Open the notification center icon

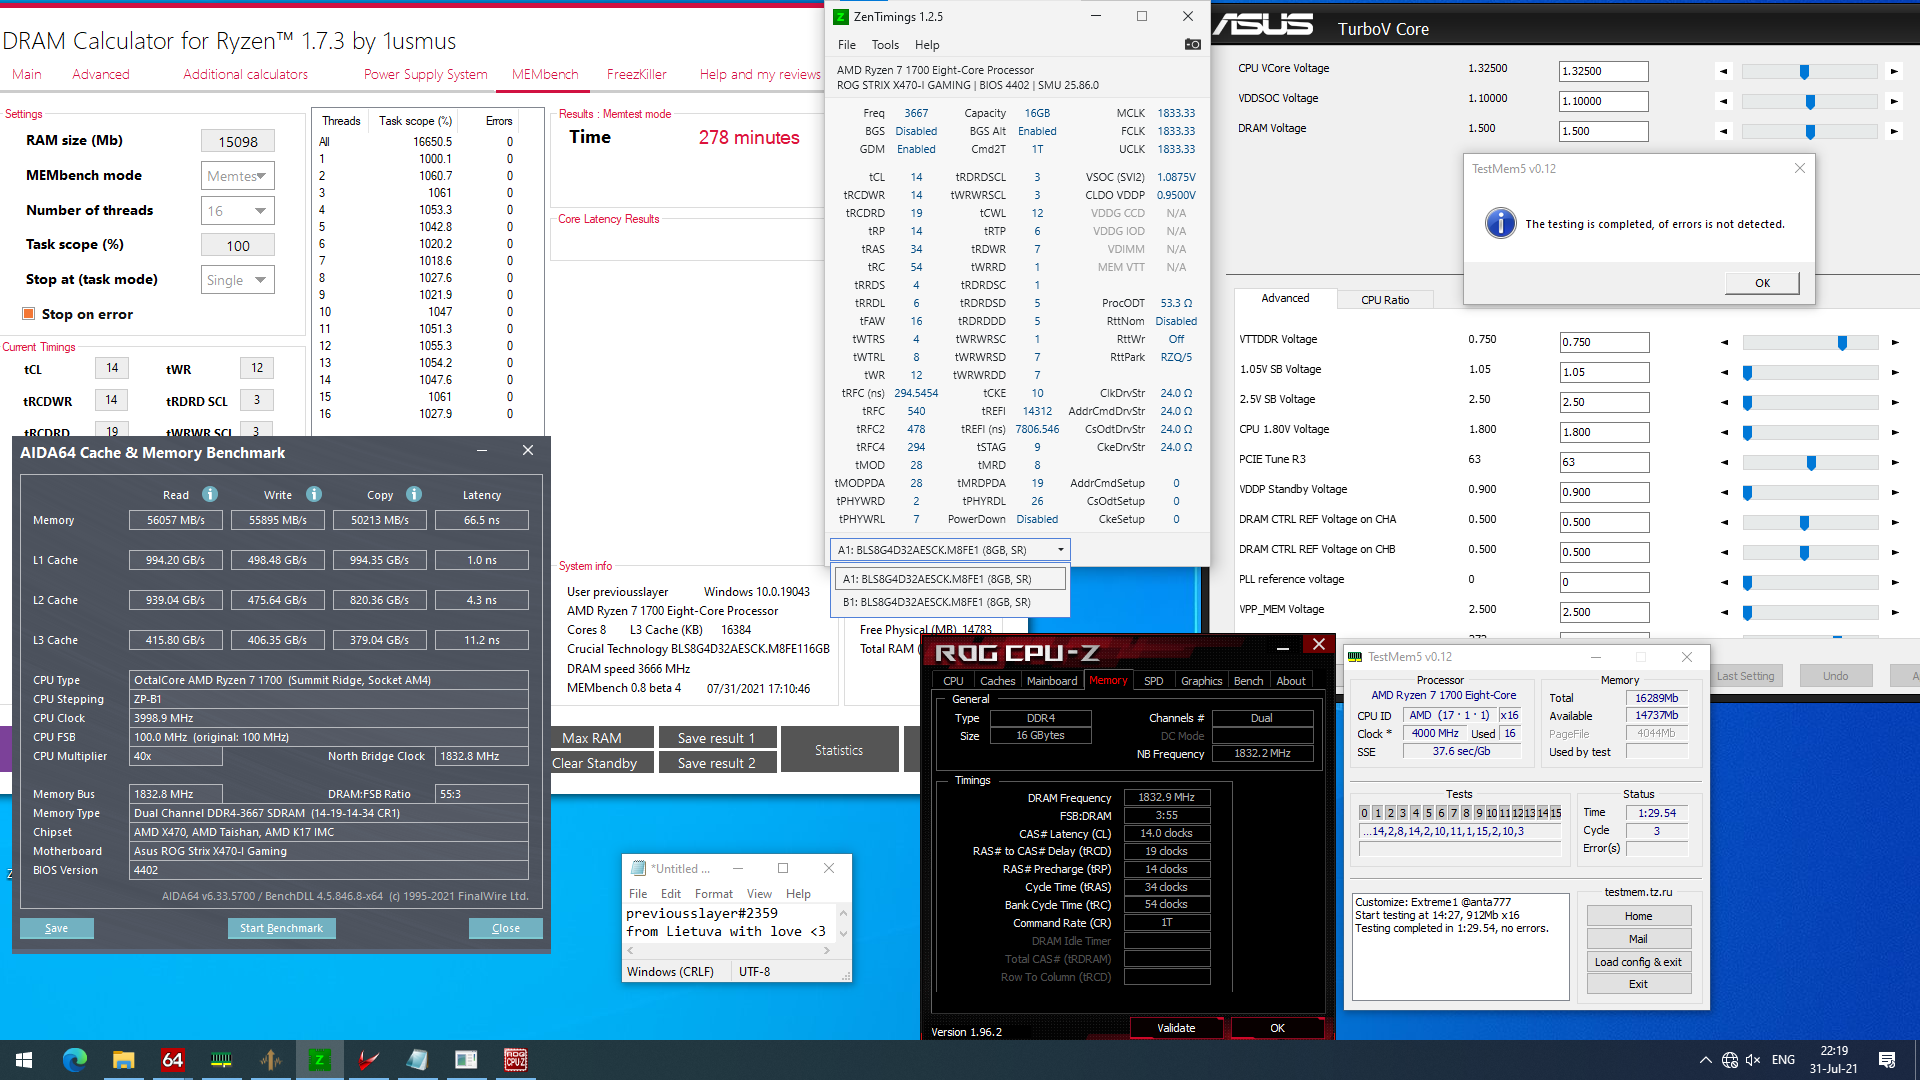[x=1887, y=1060]
